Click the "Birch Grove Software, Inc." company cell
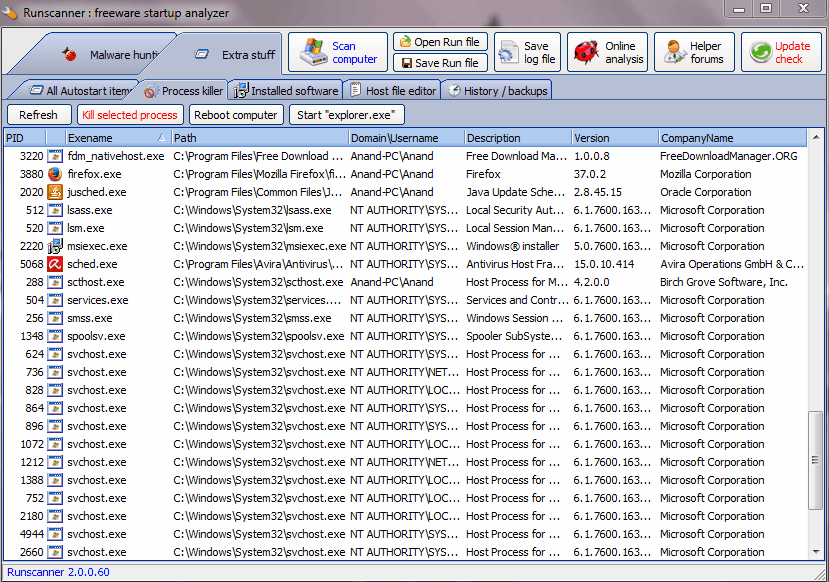This screenshot has height=582, width=829. pos(724,282)
